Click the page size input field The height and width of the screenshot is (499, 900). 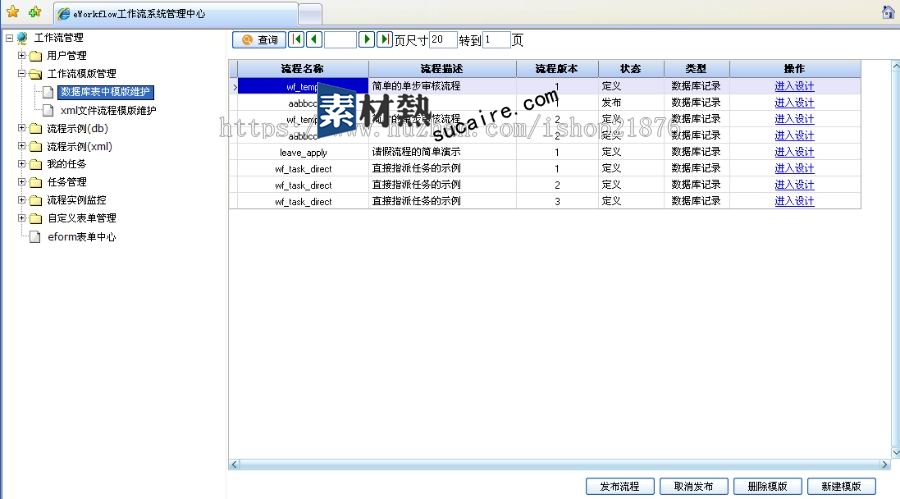[443, 40]
